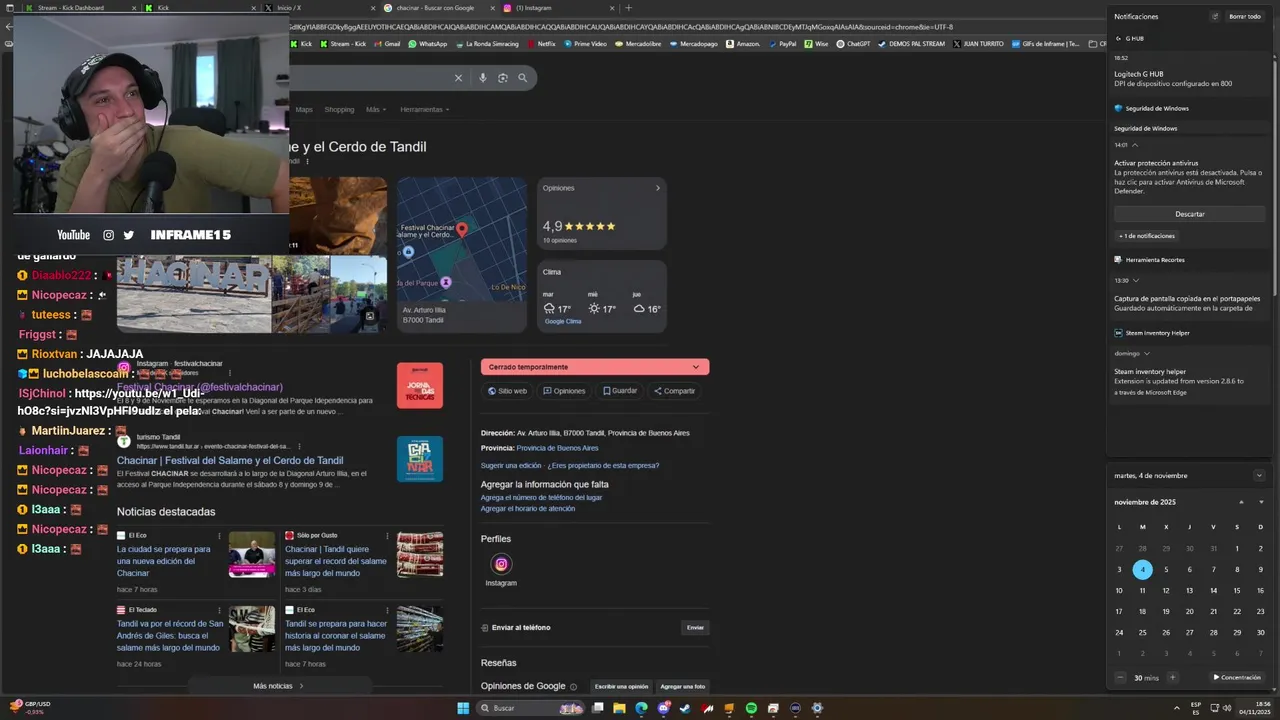Click Borrar todo notifications button
This screenshot has width=1280, height=720.
[x=1245, y=17]
